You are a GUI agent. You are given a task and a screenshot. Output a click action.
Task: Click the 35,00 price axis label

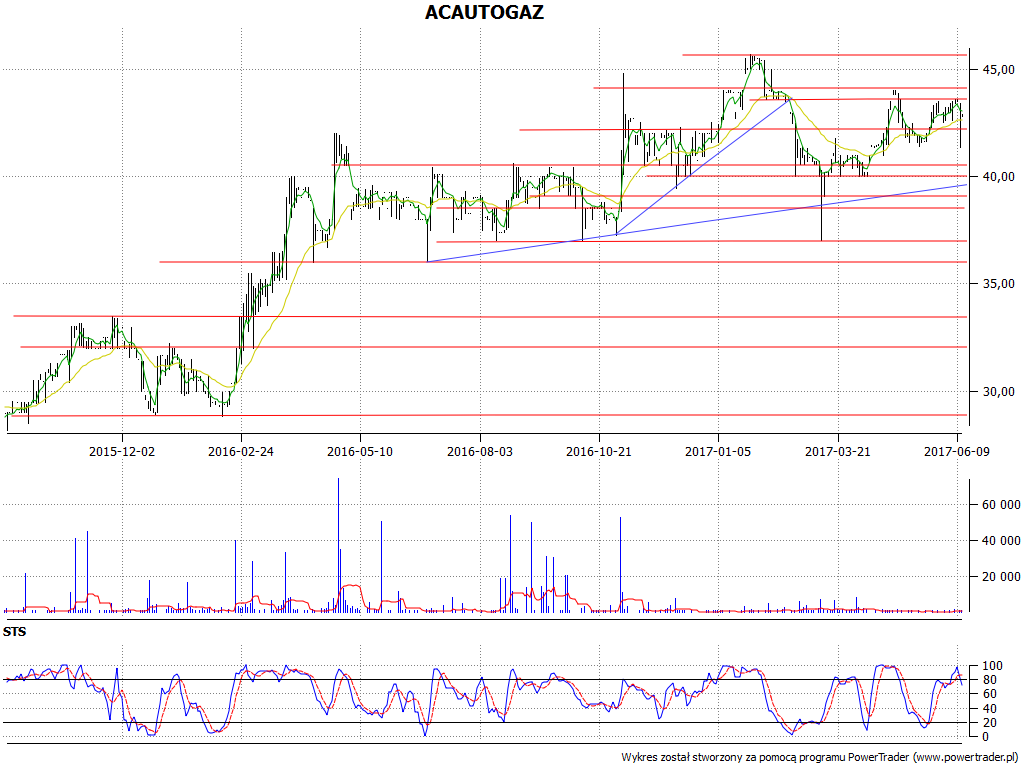pos(997,283)
